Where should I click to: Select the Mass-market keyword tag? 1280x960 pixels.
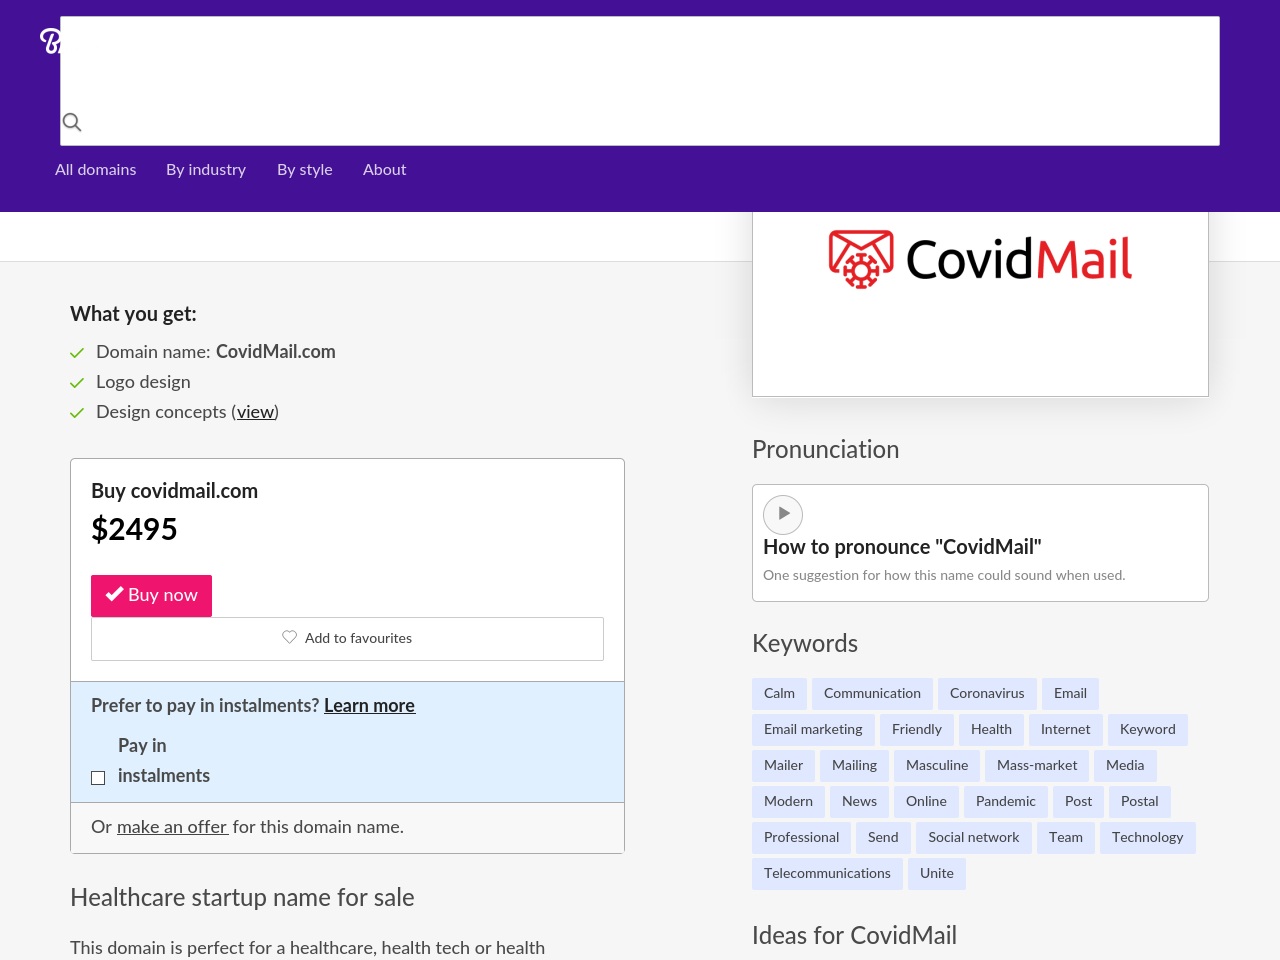1037,766
